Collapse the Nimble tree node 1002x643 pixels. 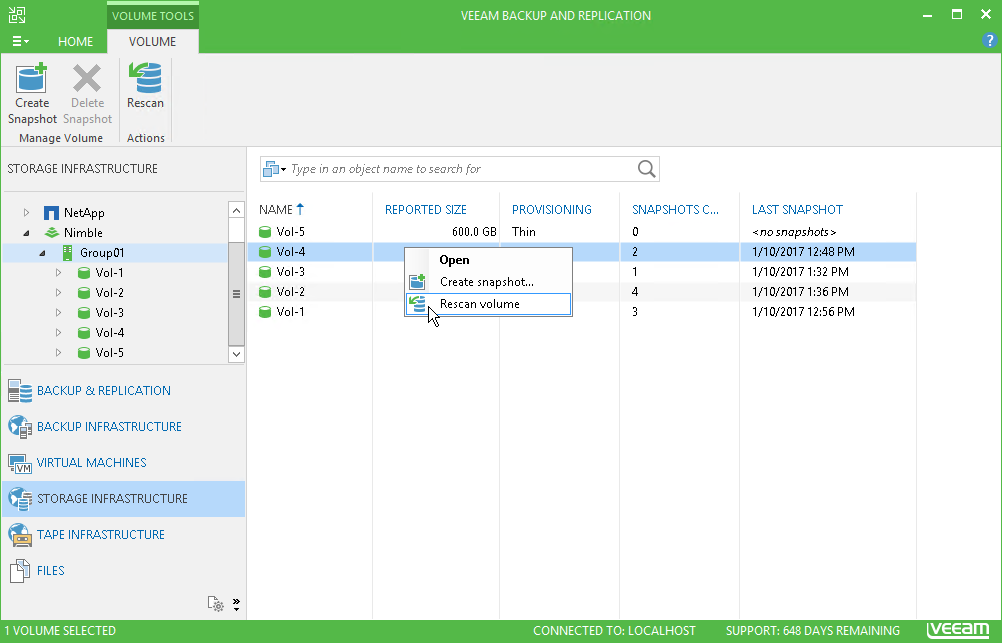26,233
